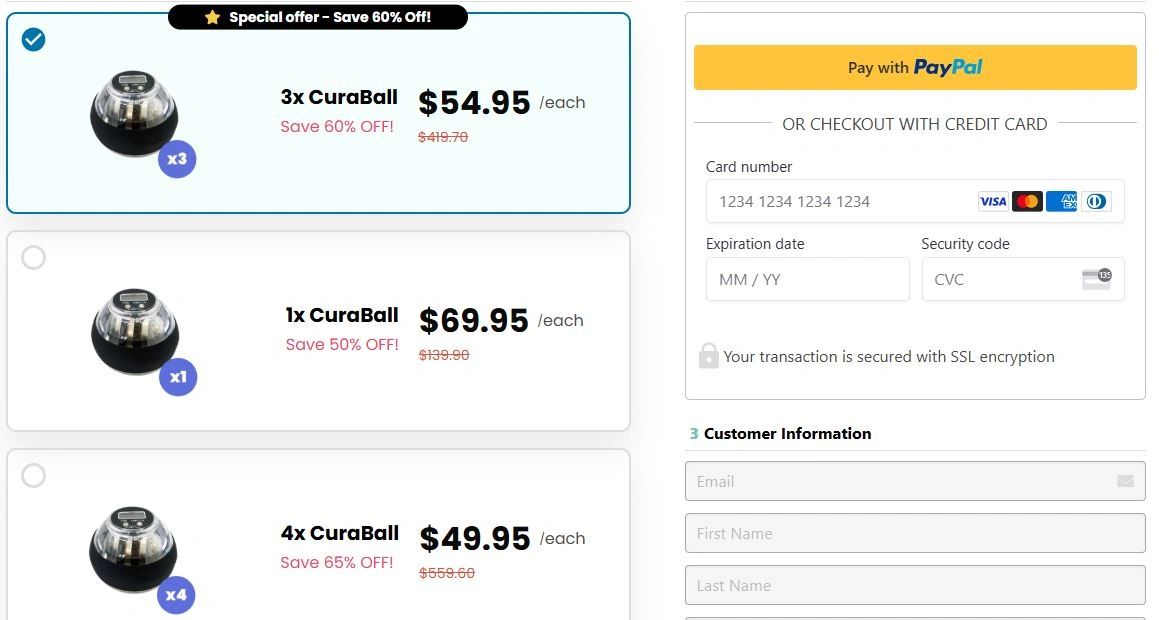Select the 1x CuraBall radio option
Viewport: 1159px width, 620px height.
34,258
